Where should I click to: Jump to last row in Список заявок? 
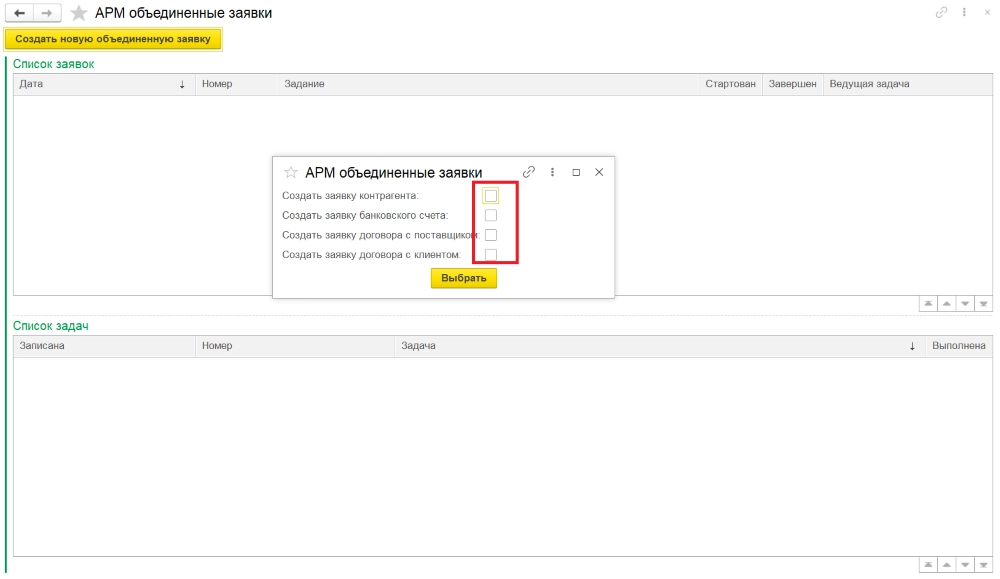point(983,304)
